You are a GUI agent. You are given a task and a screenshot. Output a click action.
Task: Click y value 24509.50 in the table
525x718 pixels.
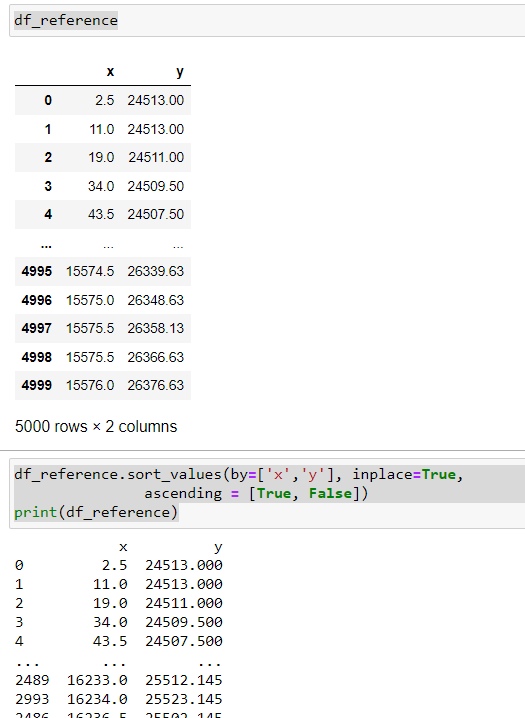pos(156,186)
